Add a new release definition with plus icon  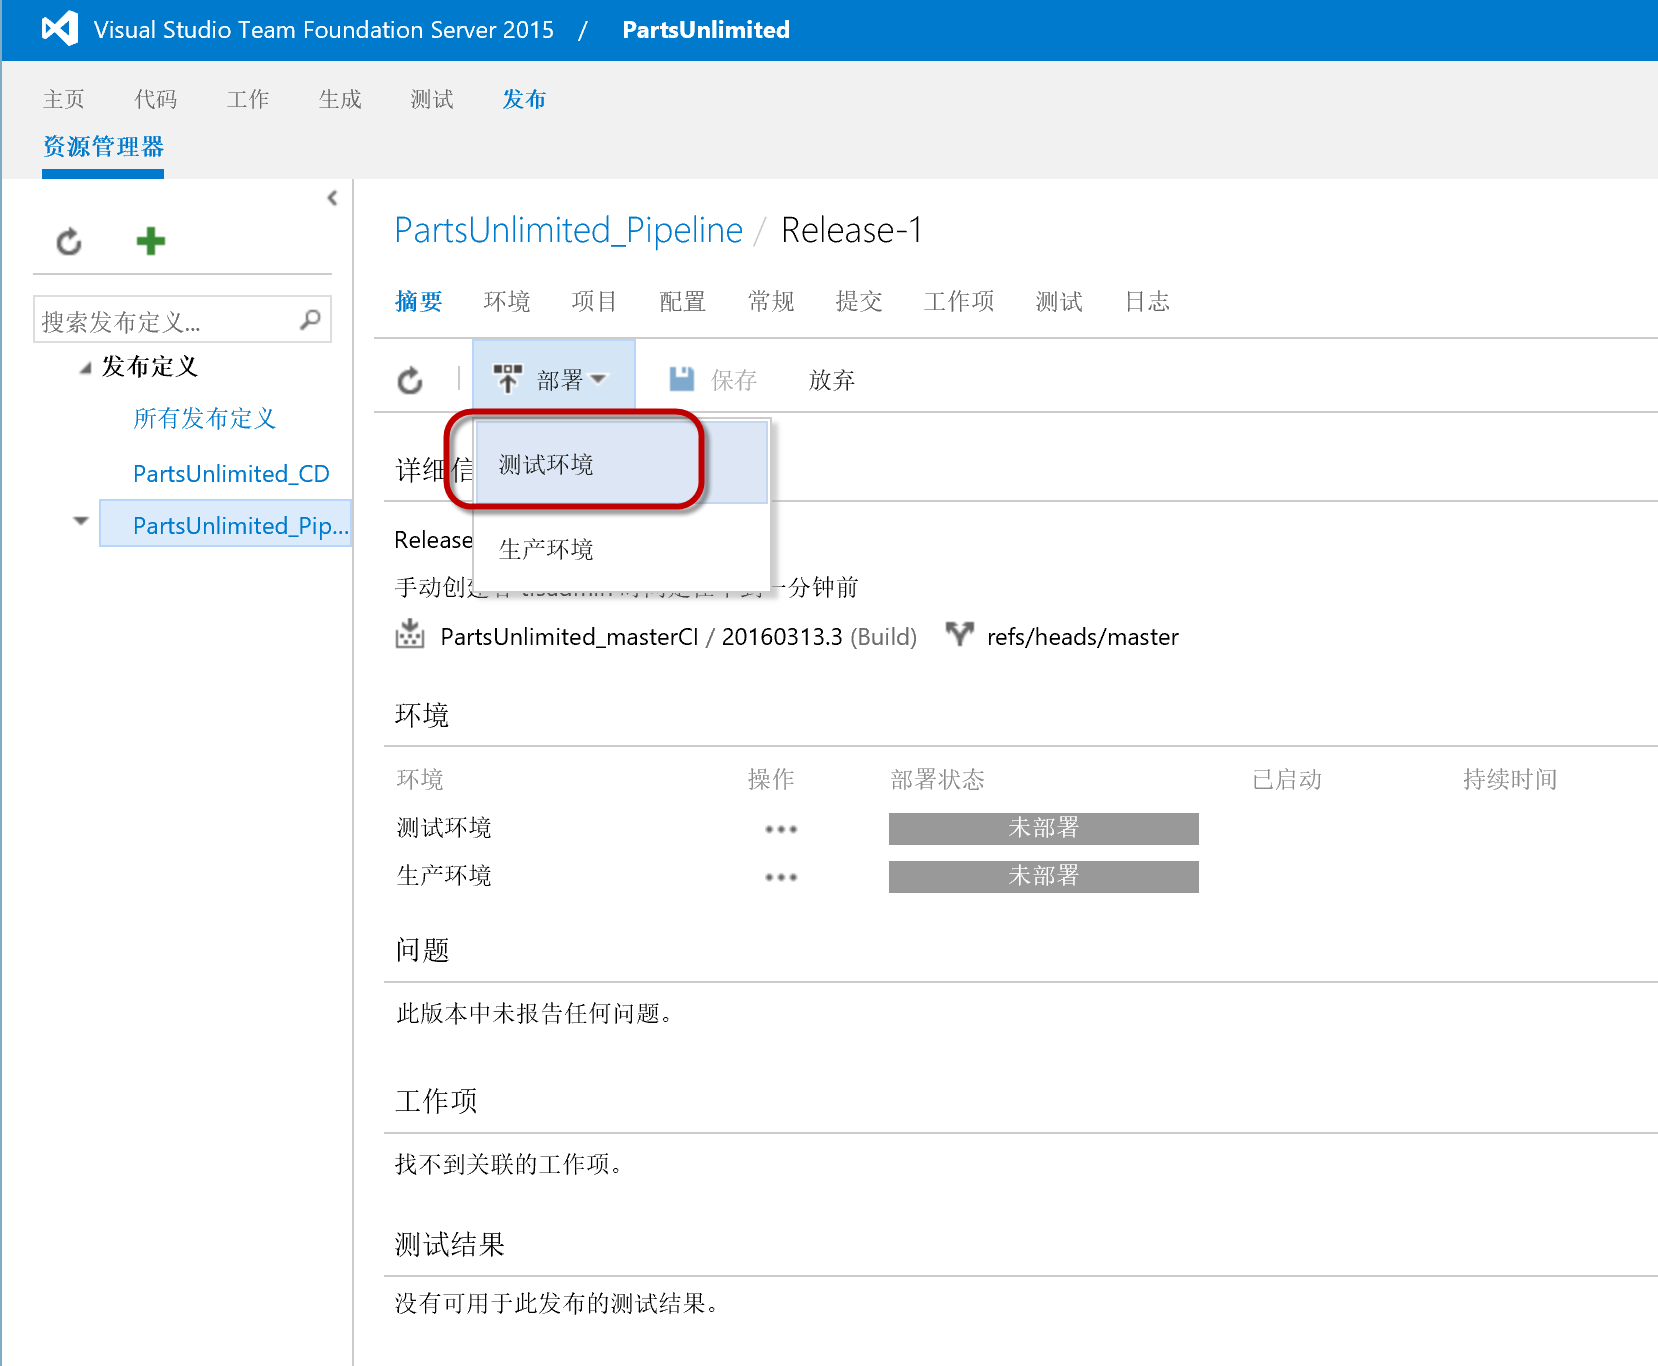[151, 241]
